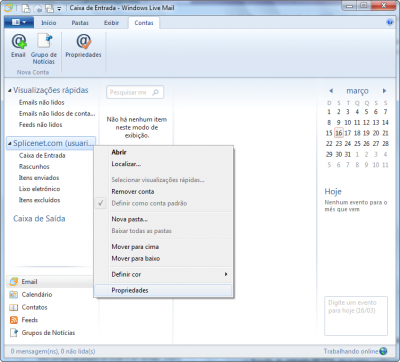Click the Trabalhando online status text

point(351,351)
